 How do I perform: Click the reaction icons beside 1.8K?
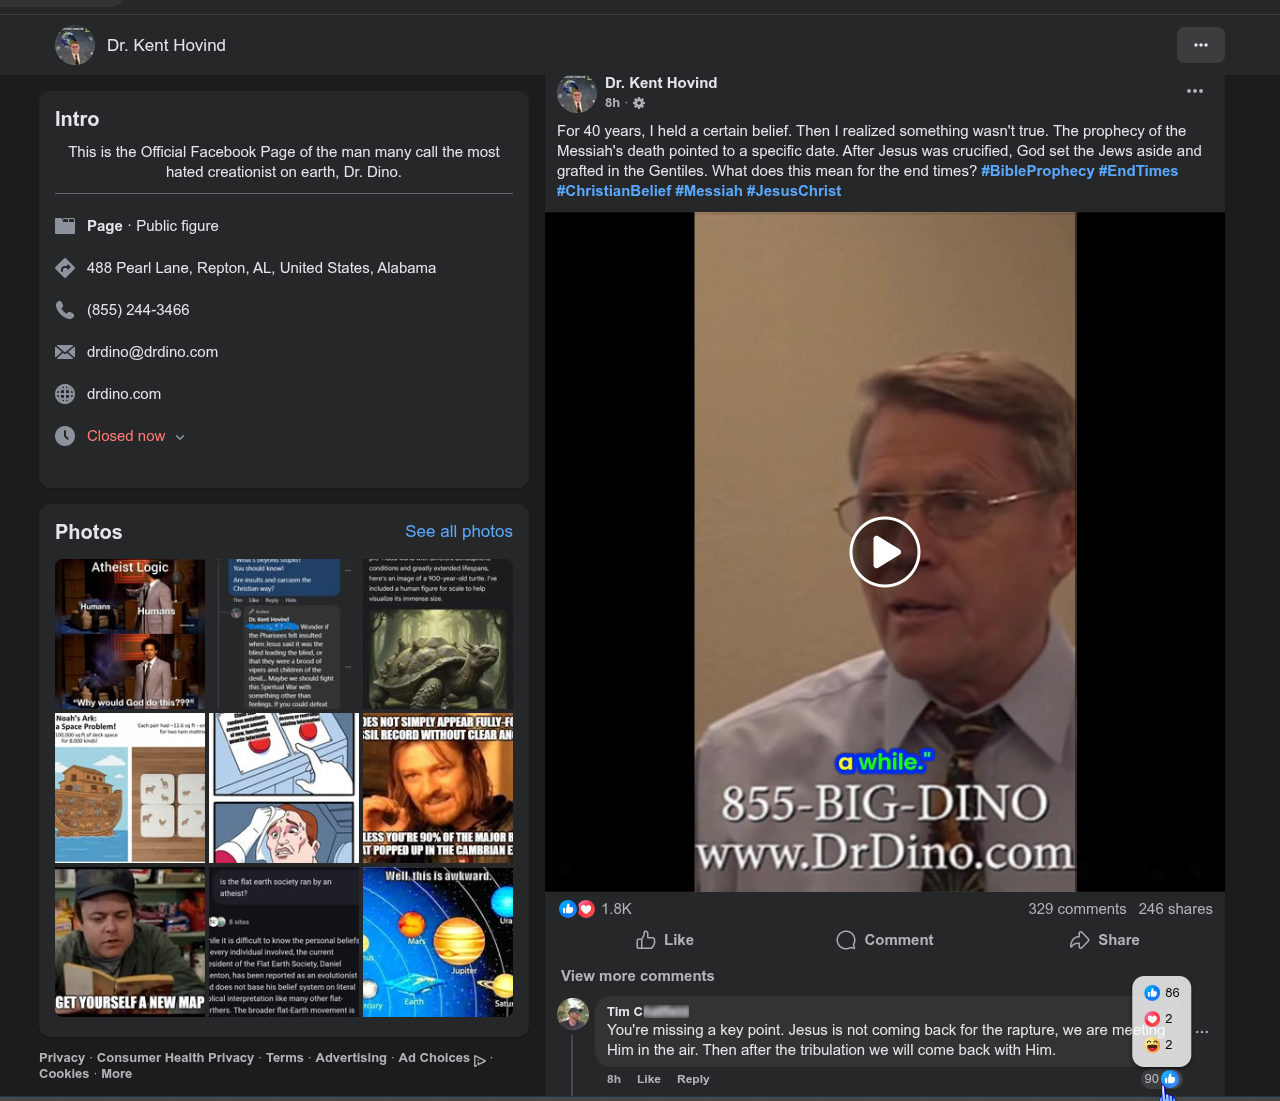577,909
